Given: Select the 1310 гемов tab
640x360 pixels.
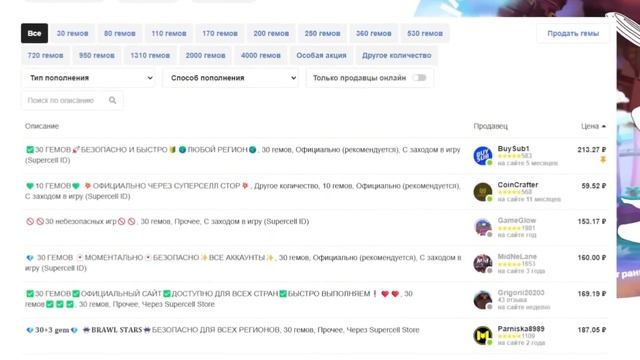Looking at the screenshot, I should (150, 56).
